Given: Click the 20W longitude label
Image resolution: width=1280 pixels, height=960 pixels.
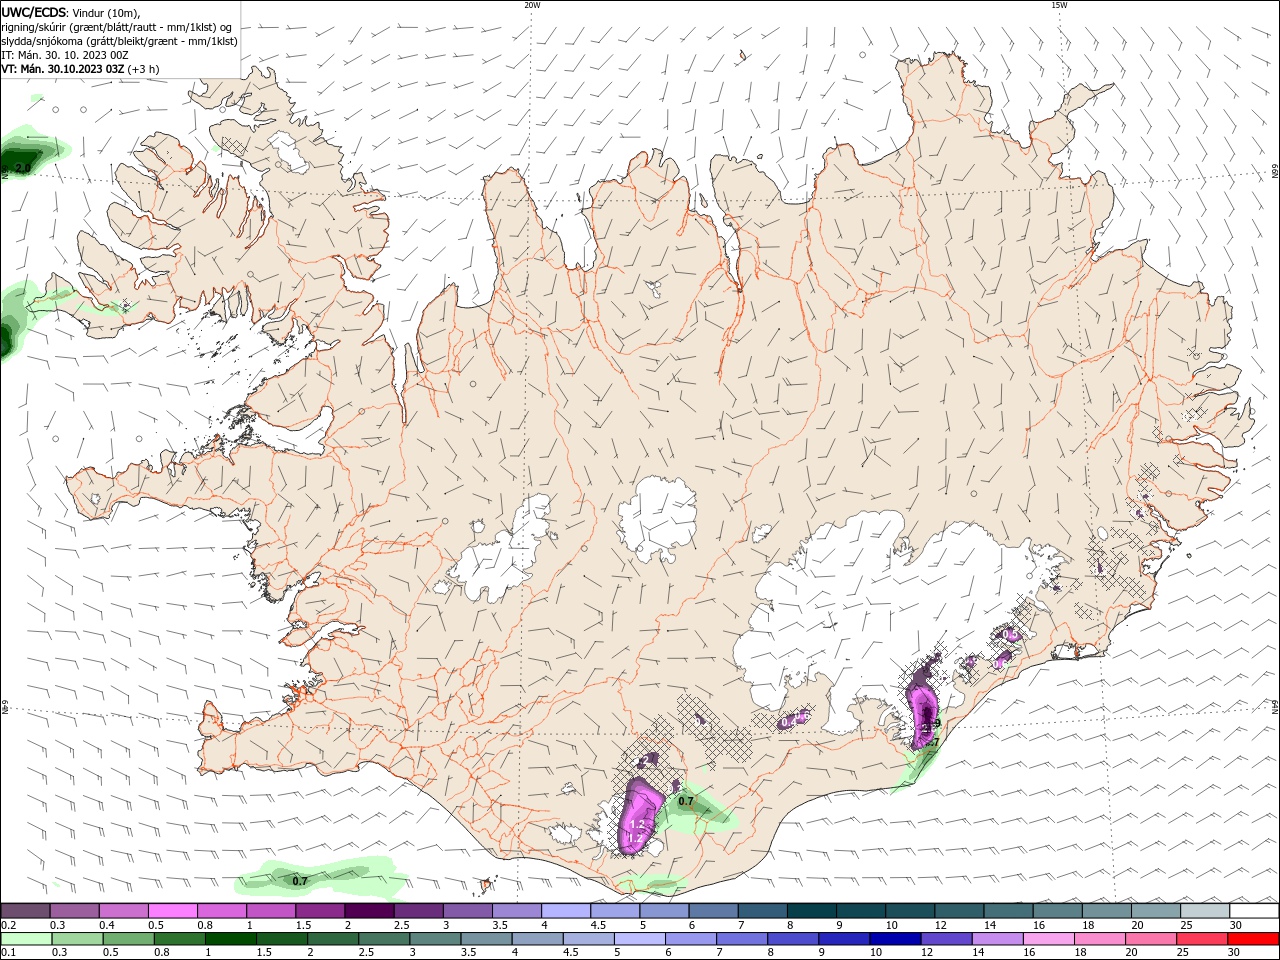Looking at the screenshot, I should pos(532,5).
